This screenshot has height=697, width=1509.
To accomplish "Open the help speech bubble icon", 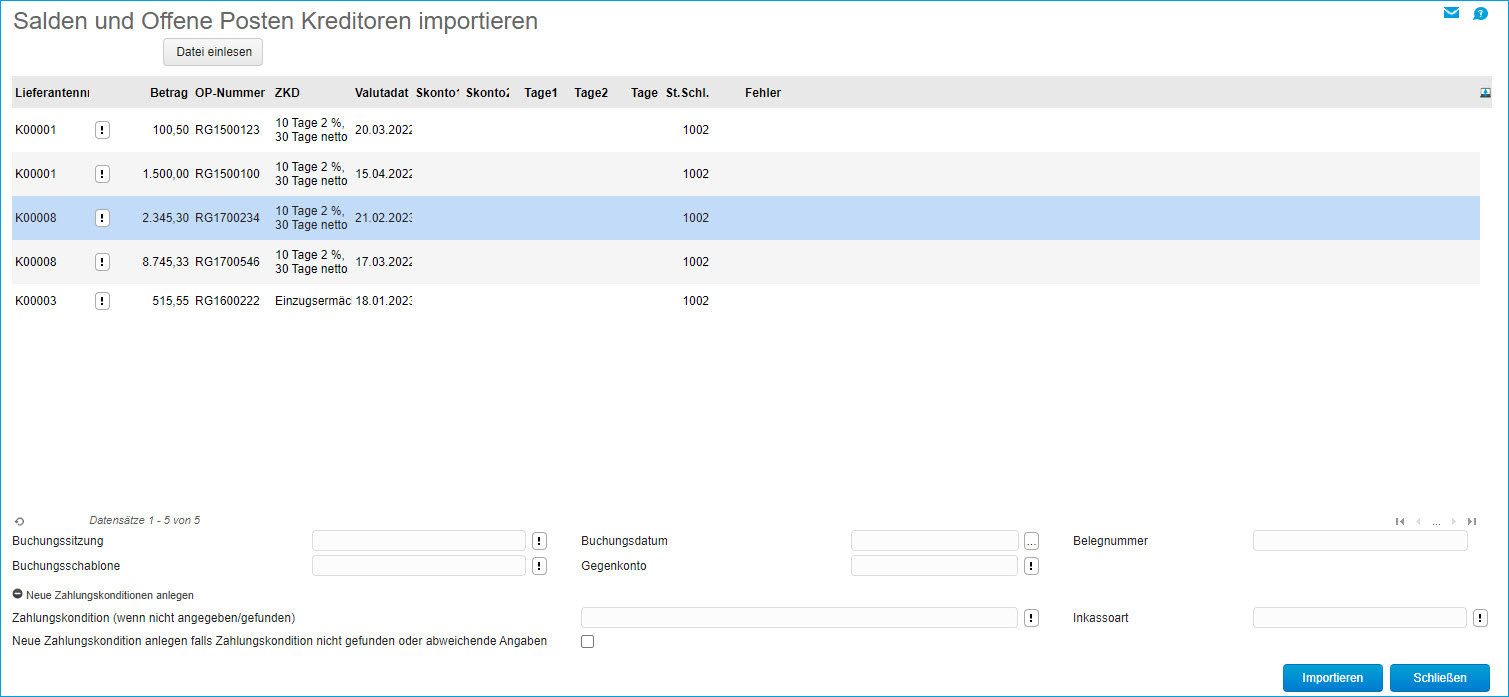I will (1481, 13).
